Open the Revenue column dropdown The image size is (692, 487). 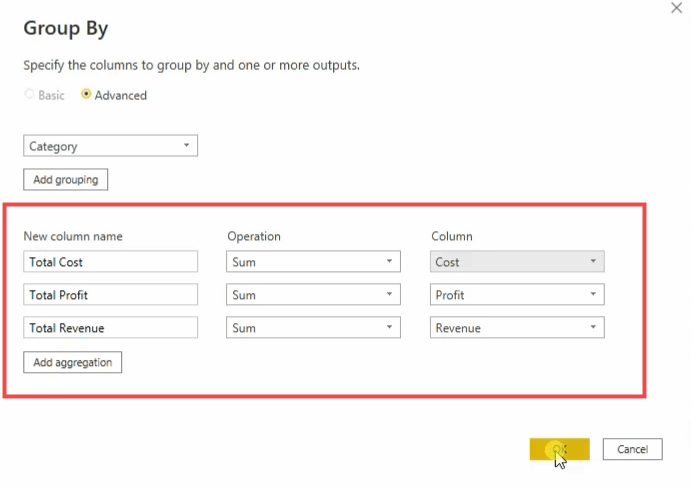517,328
